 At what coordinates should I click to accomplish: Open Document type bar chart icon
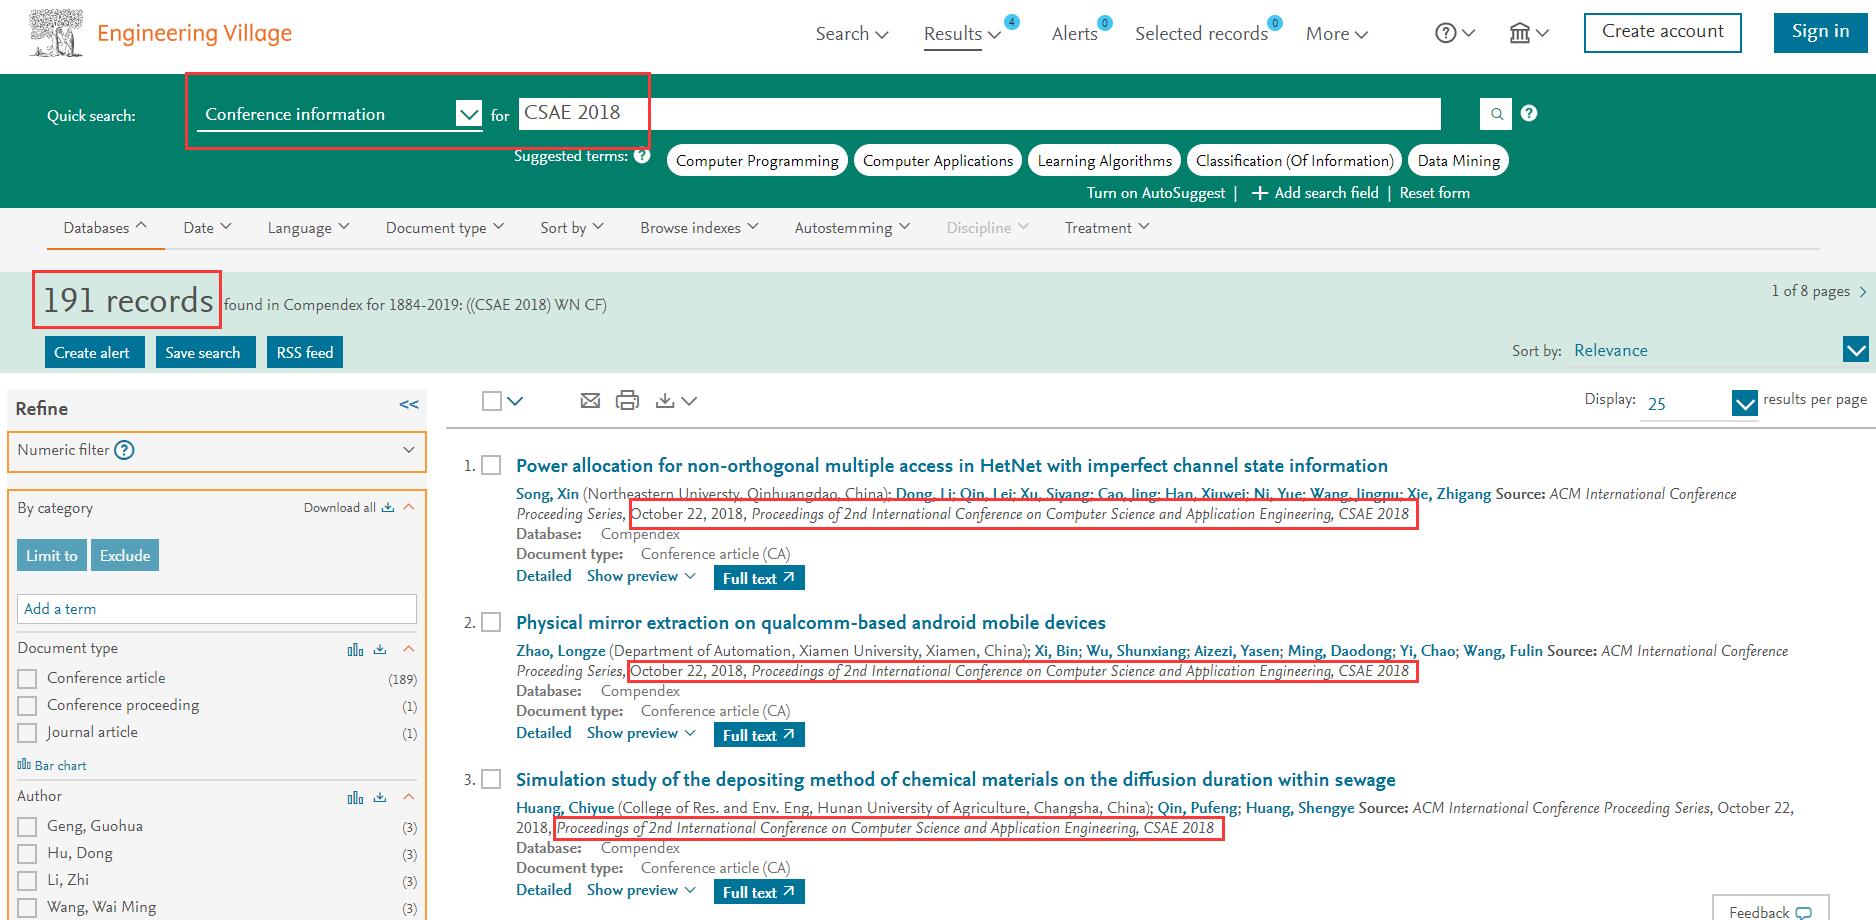(x=355, y=649)
